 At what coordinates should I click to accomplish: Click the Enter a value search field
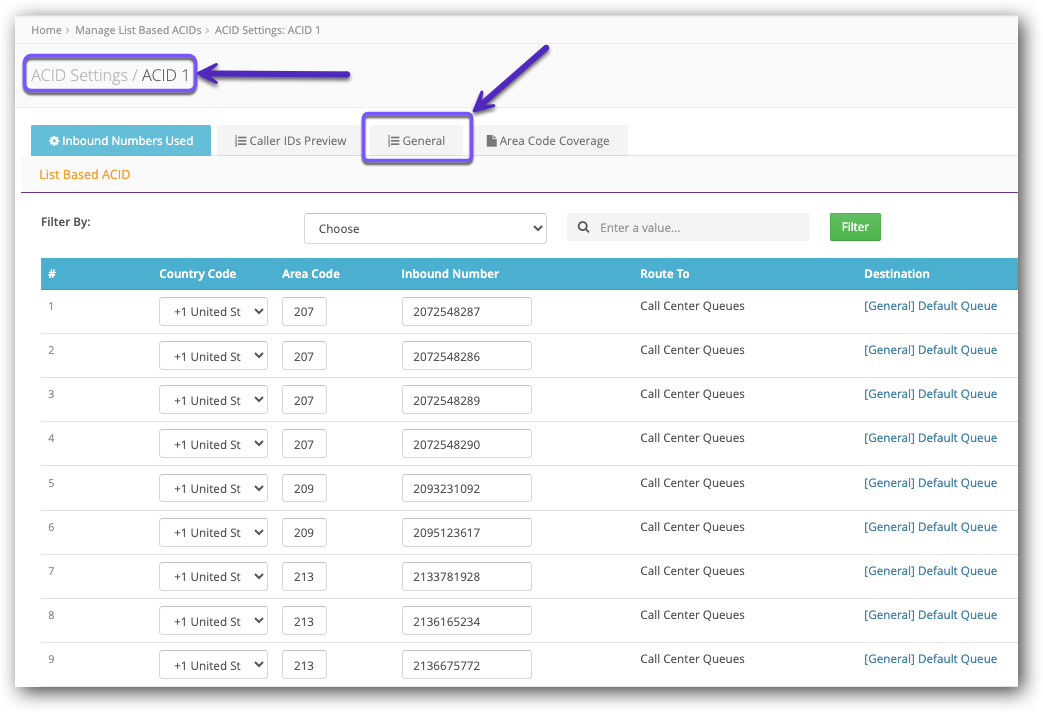[700, 228]
